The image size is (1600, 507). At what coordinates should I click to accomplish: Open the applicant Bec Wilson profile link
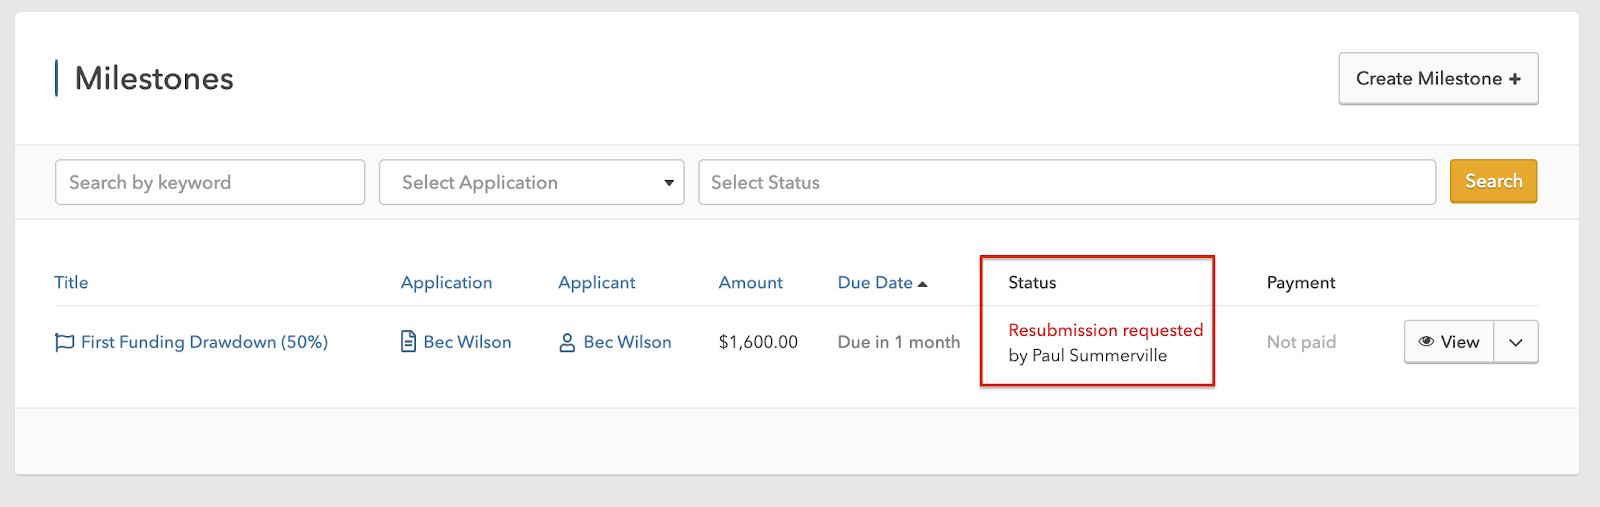tap(627, 342)
